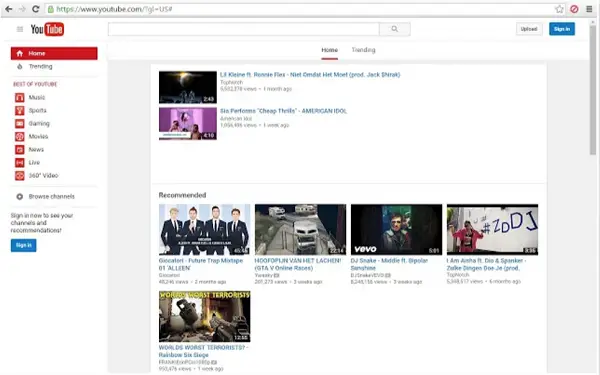This screenshot has width=600, height=375.
Task: Click the YouTube logo
Action: point(47,29)
